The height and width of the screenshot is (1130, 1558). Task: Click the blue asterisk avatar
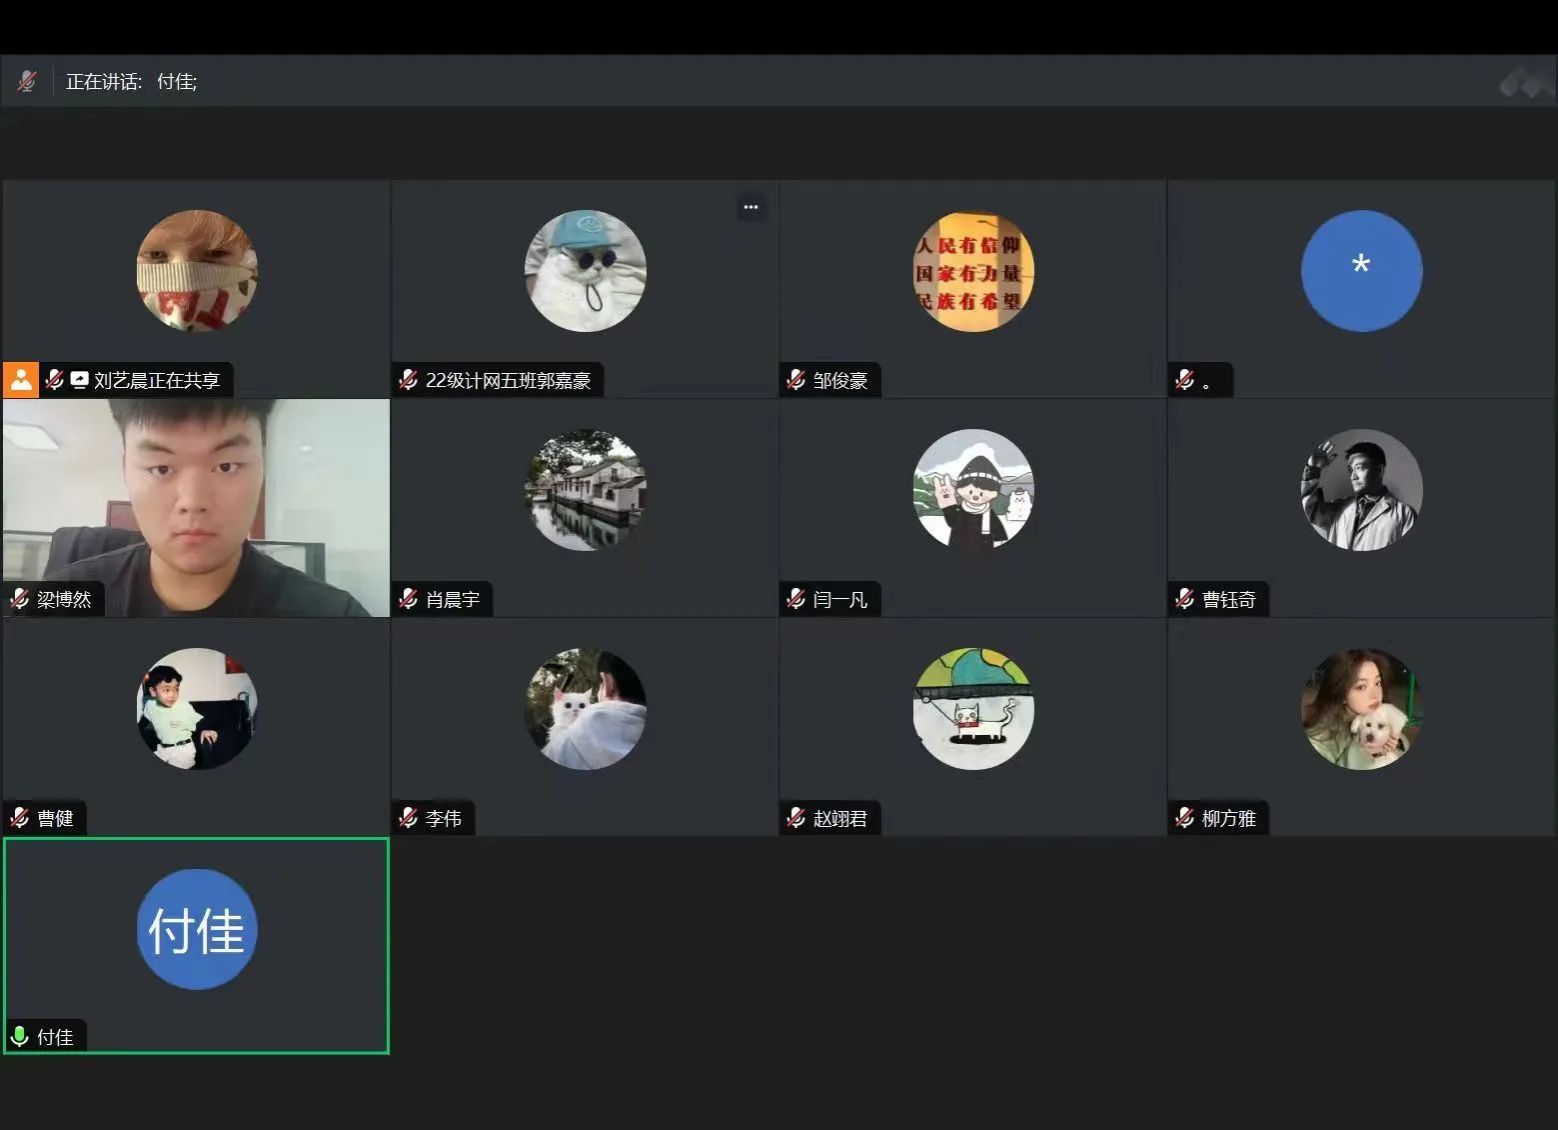click(x=1361, y=271)
